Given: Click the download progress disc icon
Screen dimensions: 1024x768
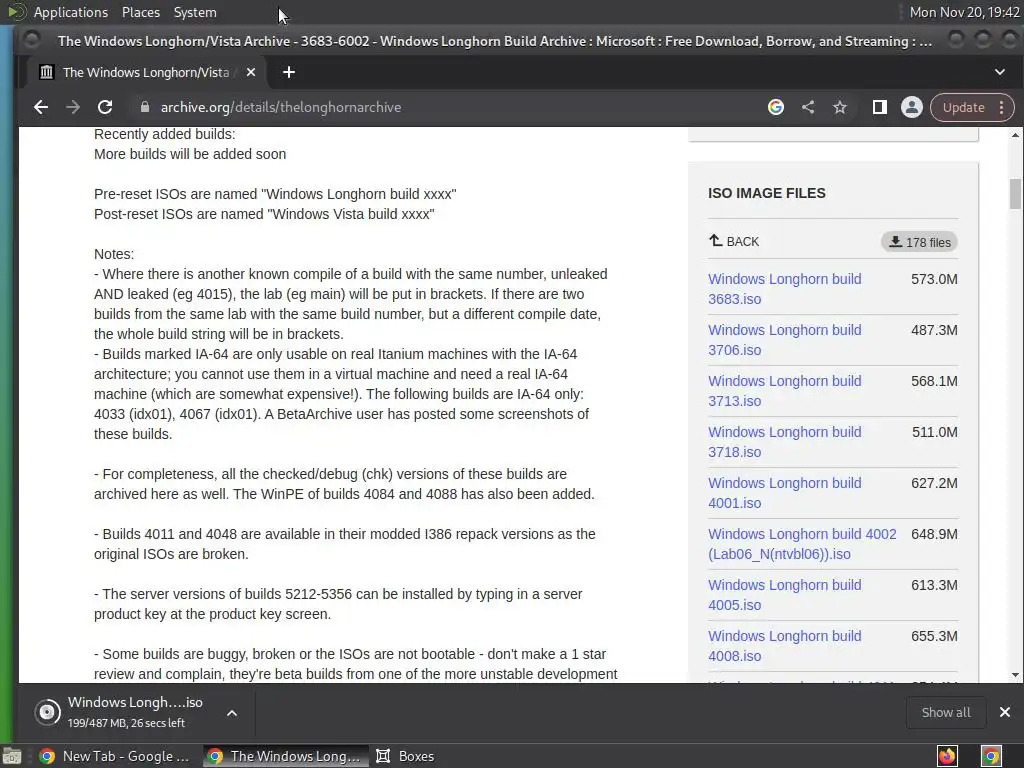Looking at the screenshot, I should click(x=48, y=711).
